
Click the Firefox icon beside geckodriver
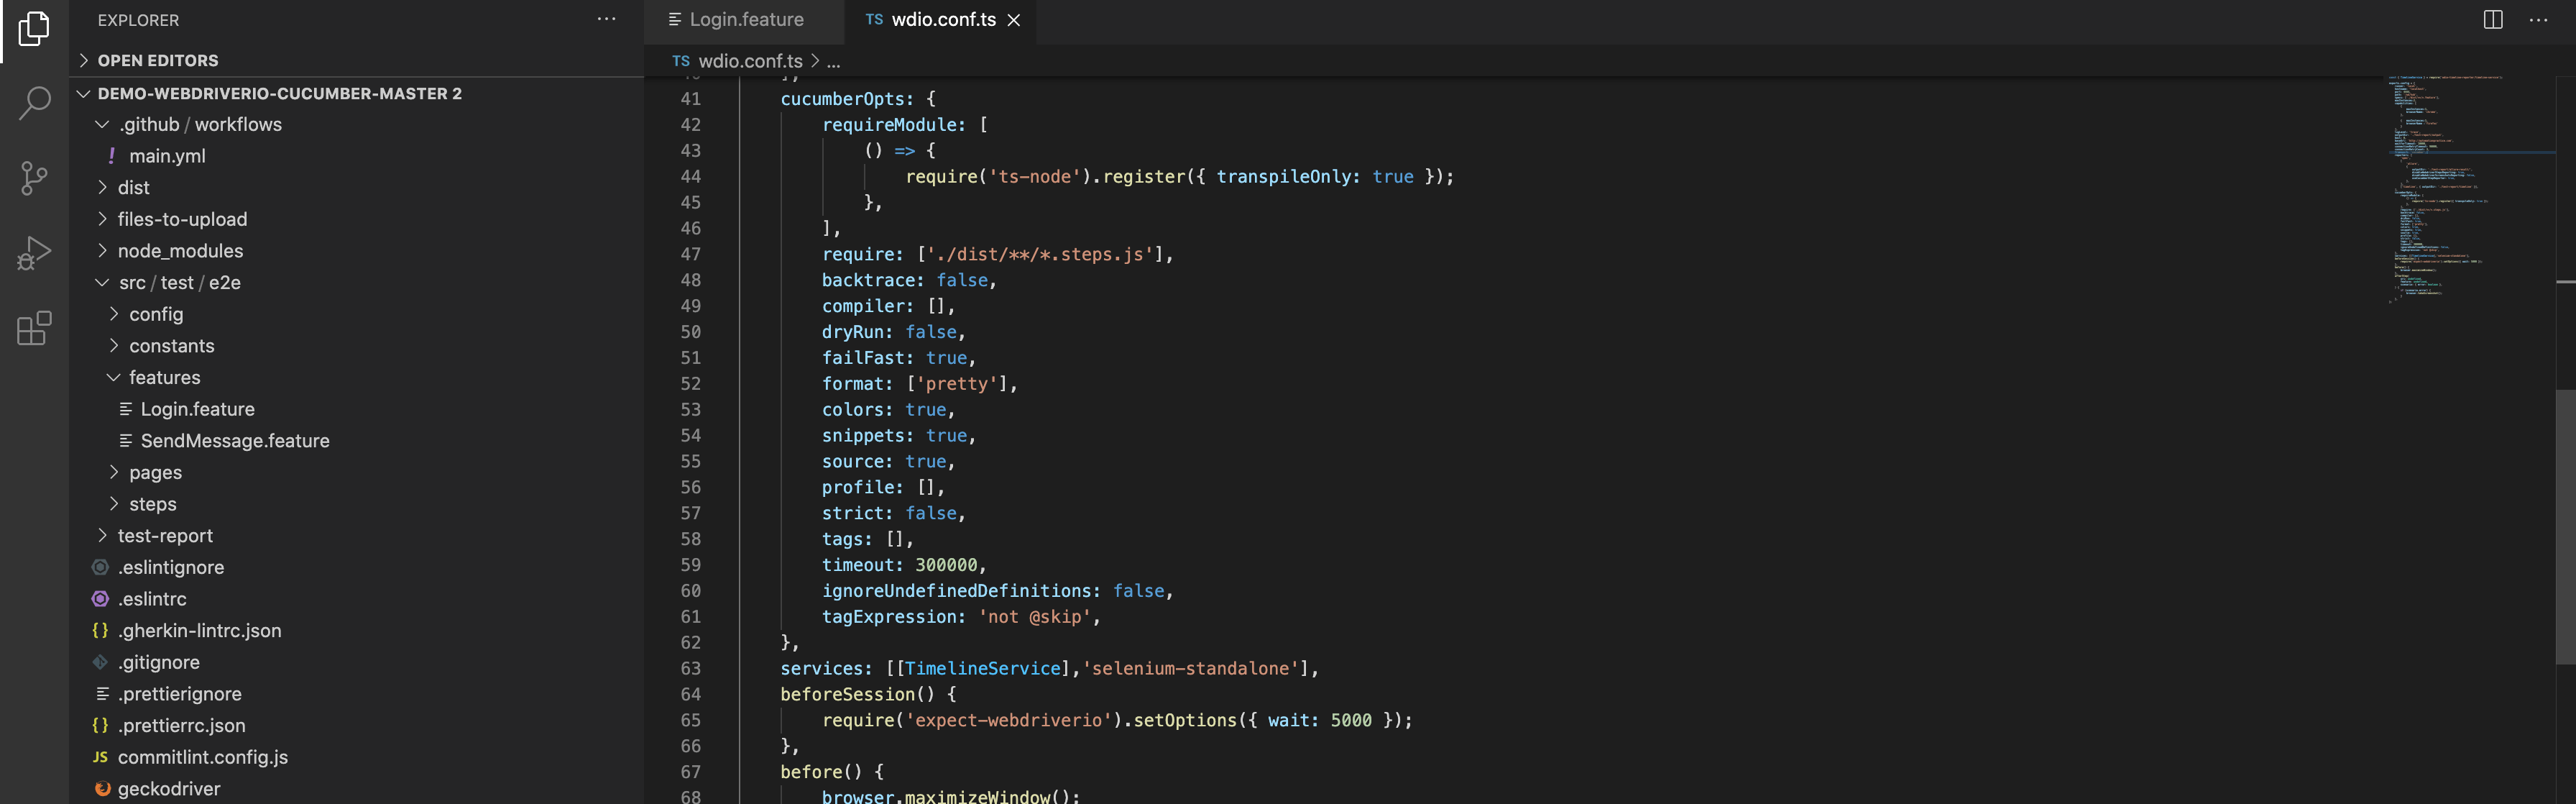coord(102,789)
